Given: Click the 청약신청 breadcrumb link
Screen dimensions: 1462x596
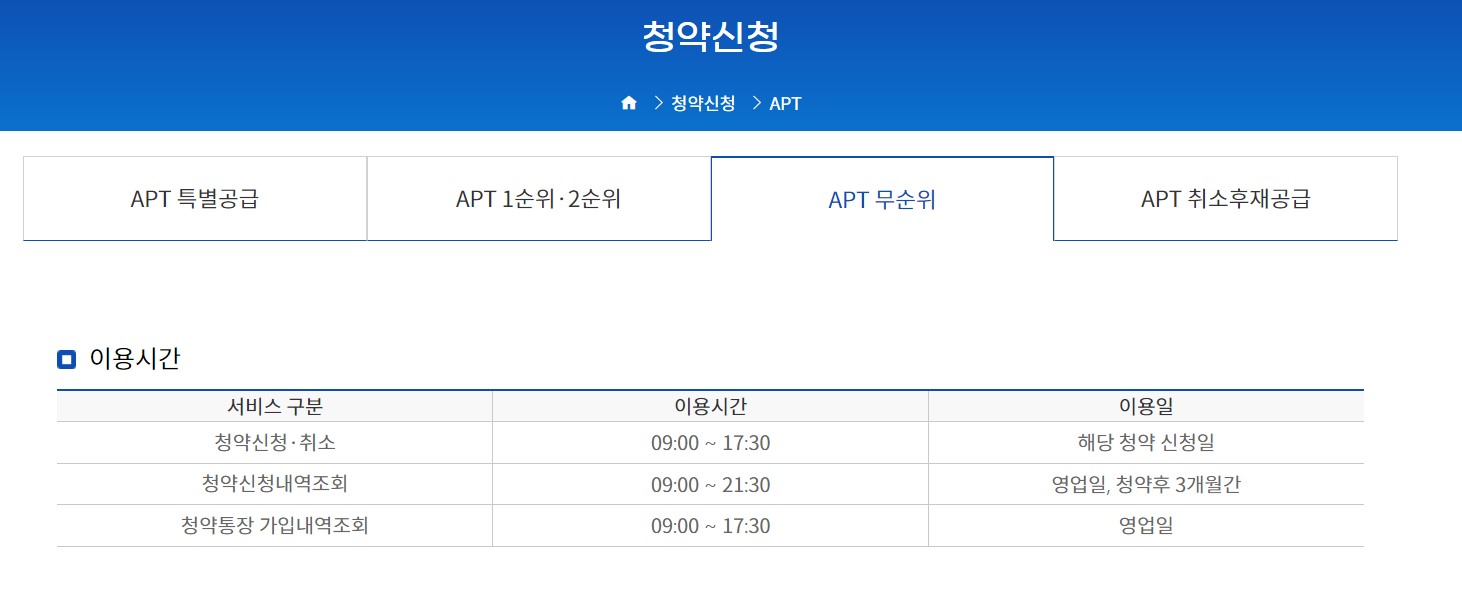Looking at the screenshot, I should (704, 102).
